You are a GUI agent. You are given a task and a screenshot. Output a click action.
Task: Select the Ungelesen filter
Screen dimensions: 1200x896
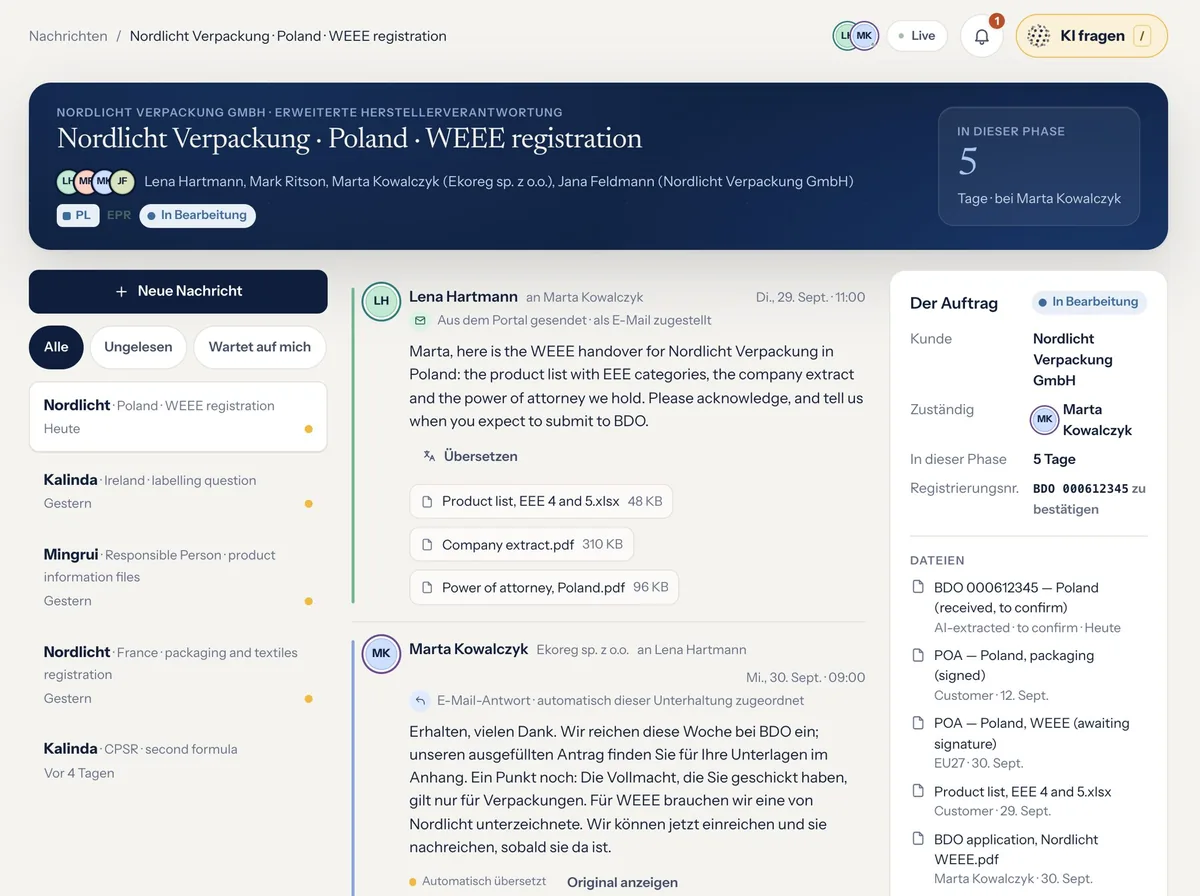138,347
